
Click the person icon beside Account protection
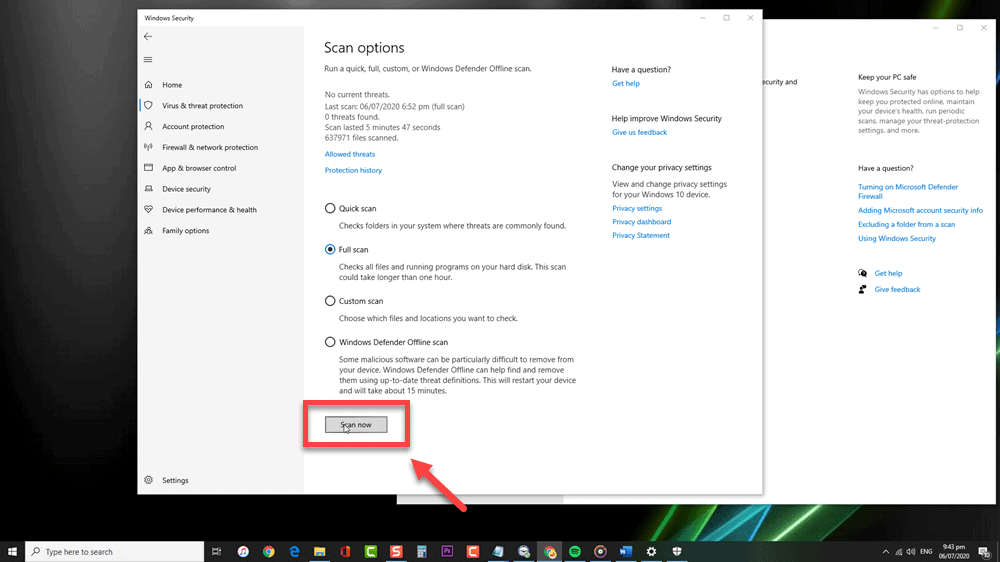coord(149,126)
